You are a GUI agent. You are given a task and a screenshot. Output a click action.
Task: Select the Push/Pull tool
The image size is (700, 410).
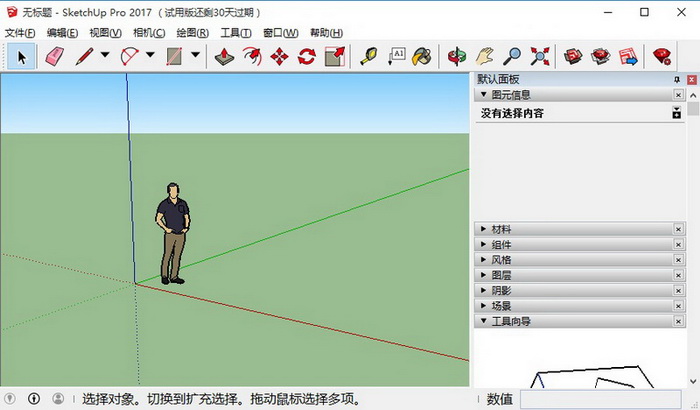(224, 57)
